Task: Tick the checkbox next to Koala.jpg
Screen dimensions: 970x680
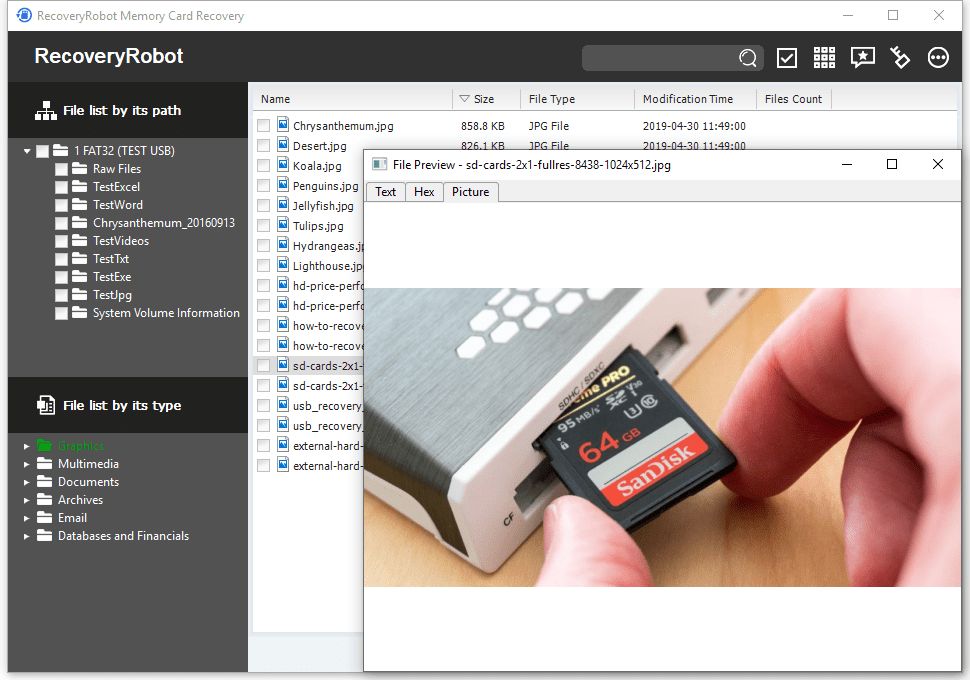Action: [x=264, y=166]
